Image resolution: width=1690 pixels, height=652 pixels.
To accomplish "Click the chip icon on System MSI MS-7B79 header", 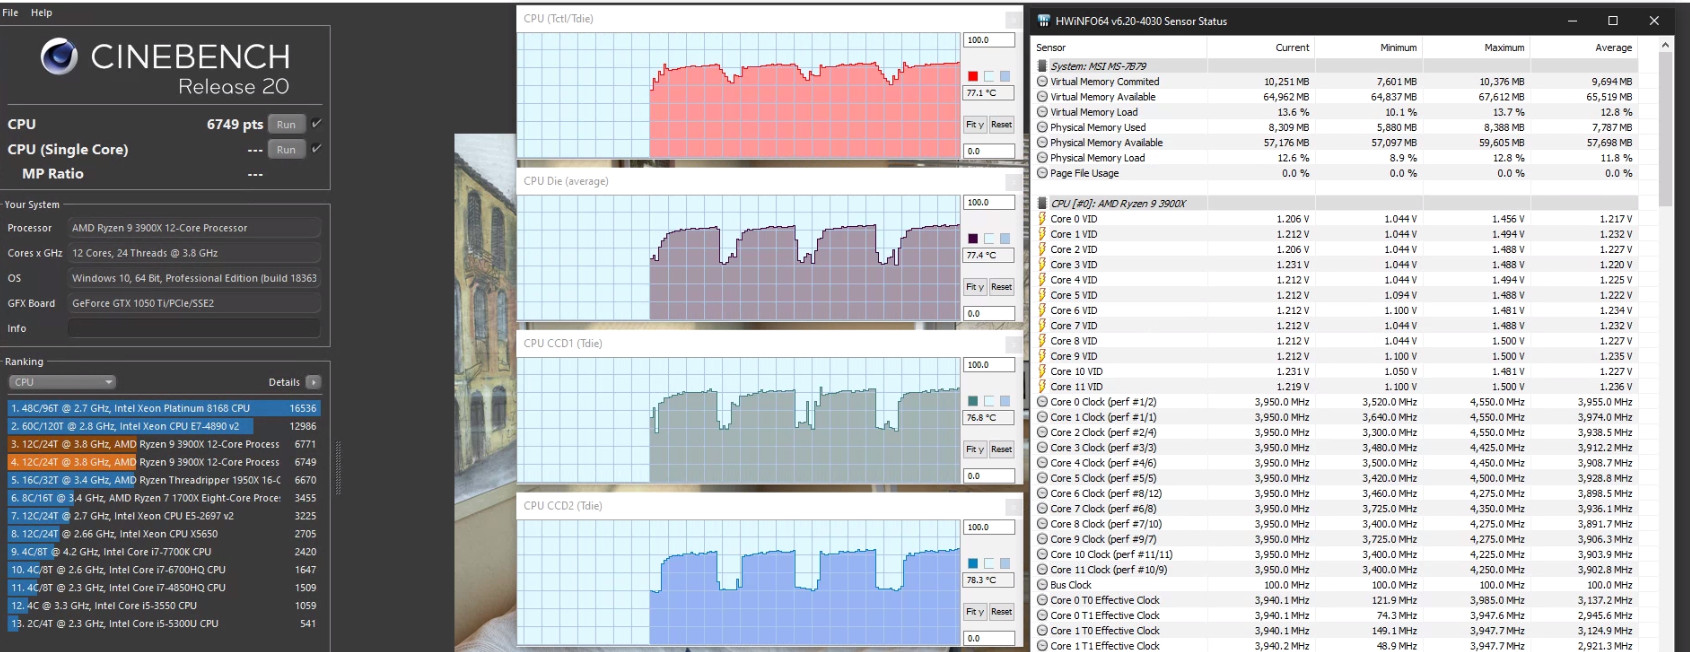I will pyautogui.click(x=1042, y=66).
